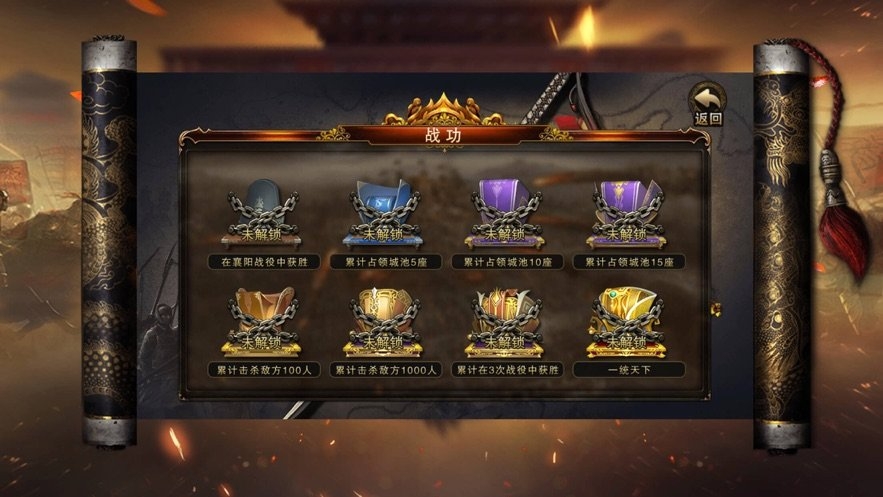883x497 pixels.
Task: Select the locked purple helmet for 占领城池10座
Action: click(505, 213)
